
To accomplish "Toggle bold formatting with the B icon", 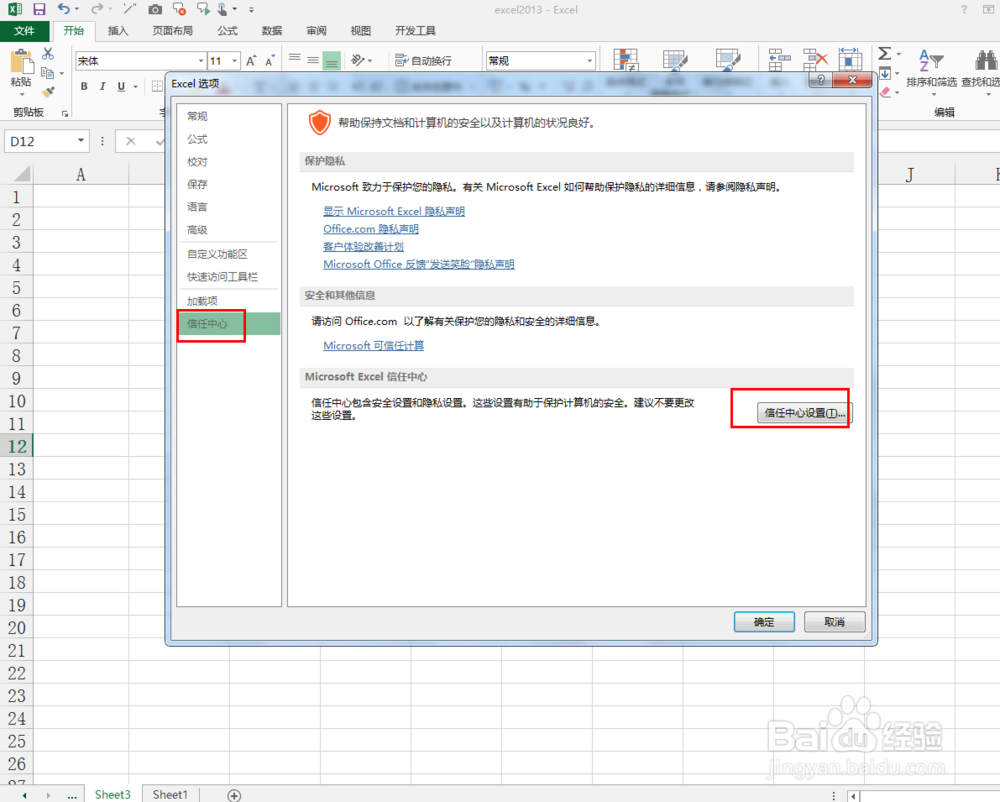I will [x=84, y=87].
